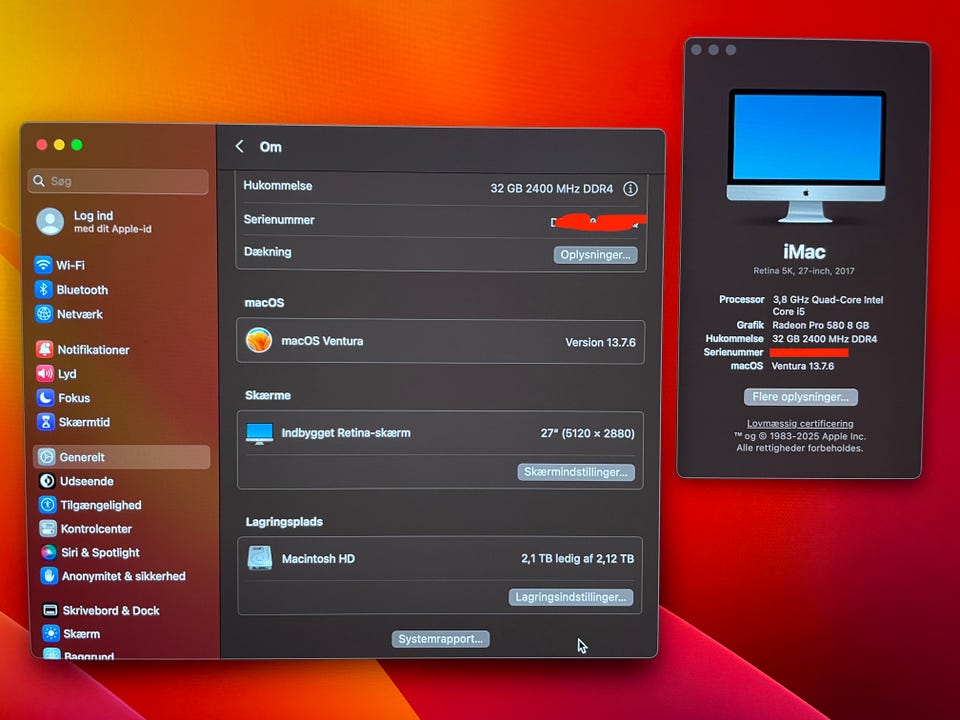Open Siri & Spotlight icon
Viewport: 960px width, 720px height.
click(x=48, y=552)
